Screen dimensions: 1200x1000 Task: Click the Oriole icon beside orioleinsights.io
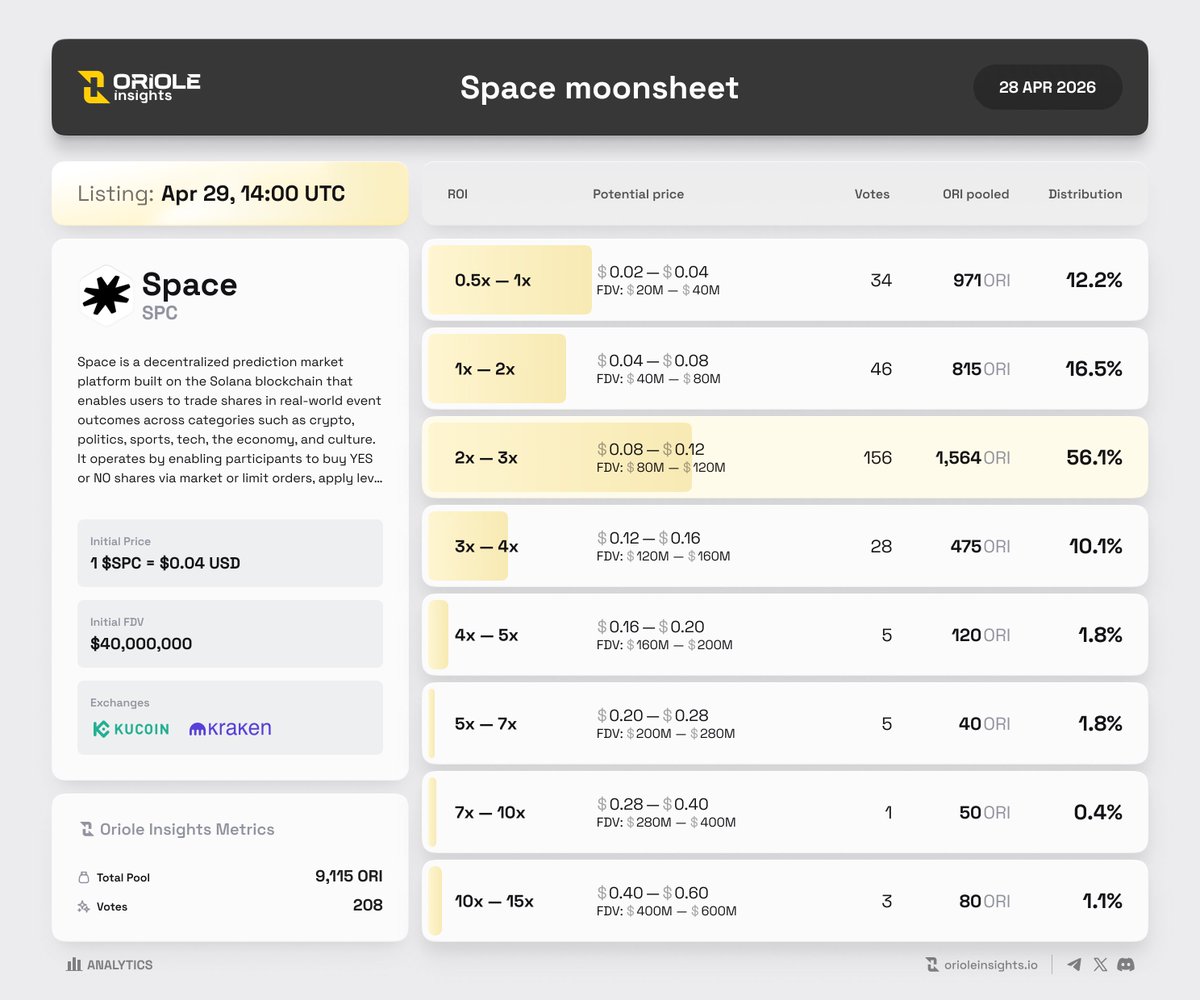click(933, 965)
